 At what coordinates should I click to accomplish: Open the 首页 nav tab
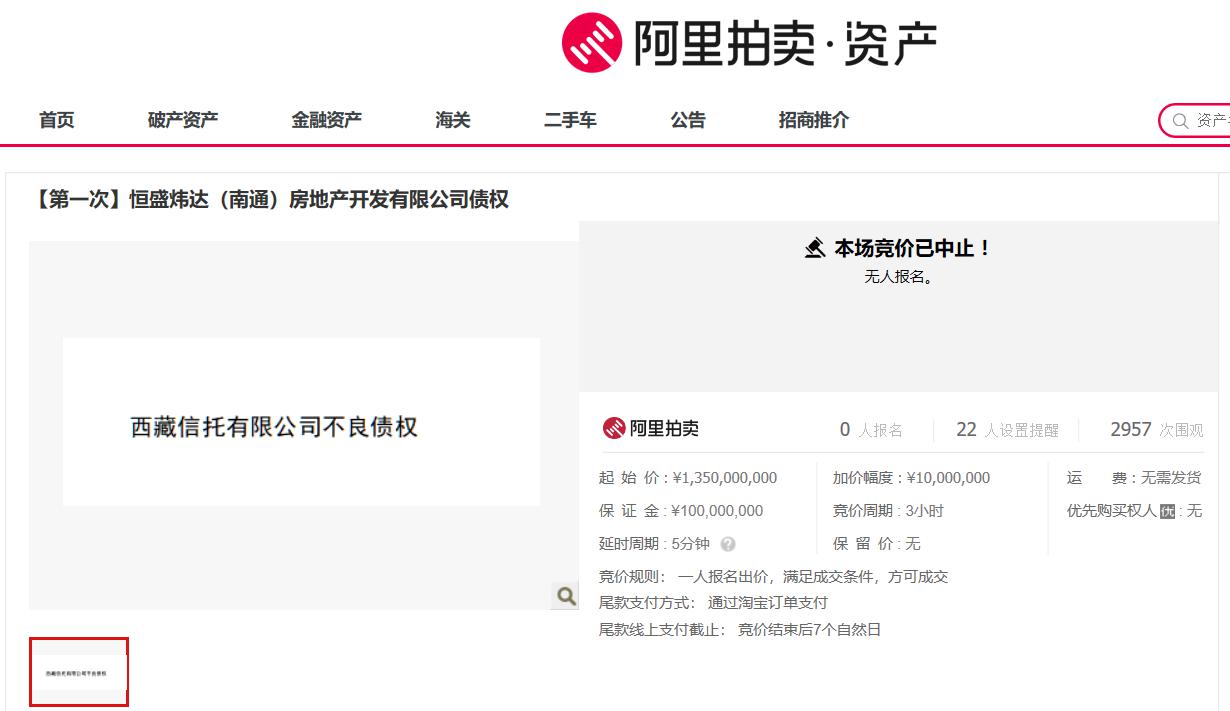click(x=57, y=120)
